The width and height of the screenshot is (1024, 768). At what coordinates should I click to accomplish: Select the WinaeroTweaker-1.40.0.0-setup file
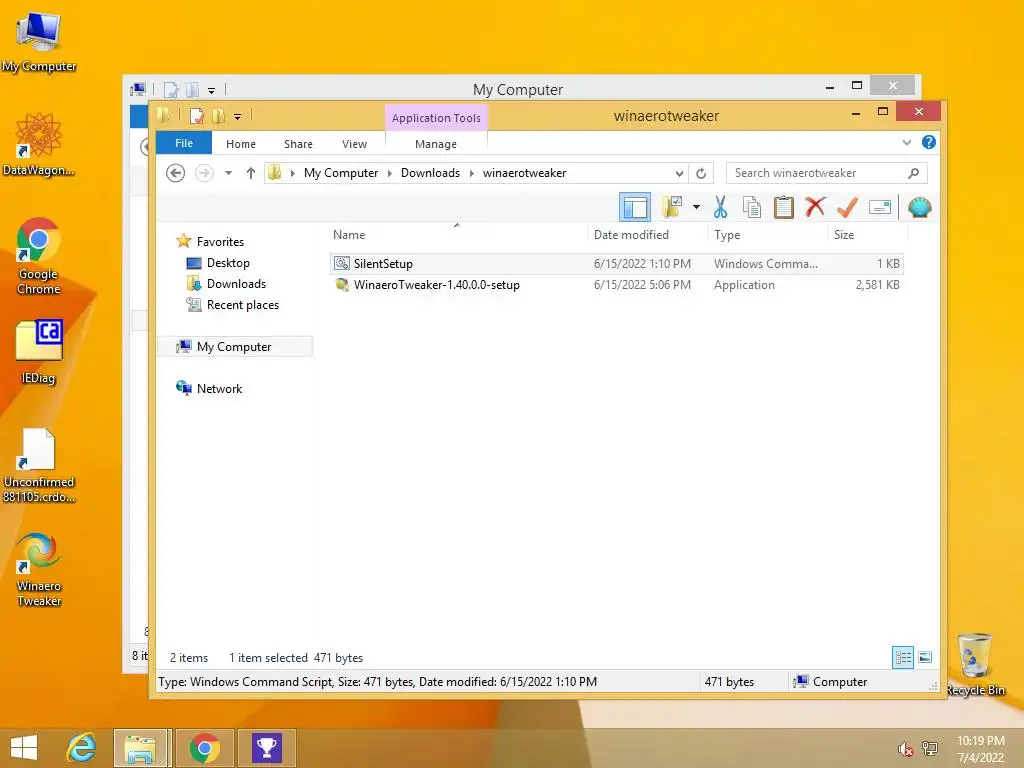click(617, 285)
